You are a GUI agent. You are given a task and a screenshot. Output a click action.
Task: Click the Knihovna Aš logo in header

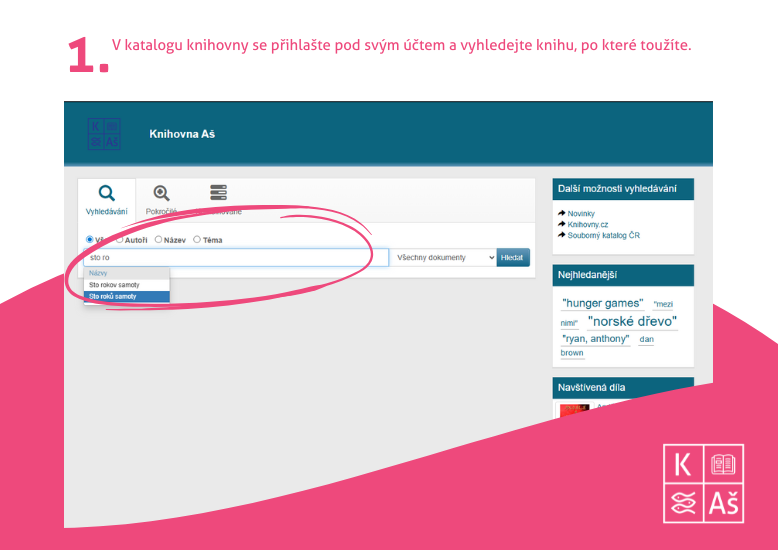104,134
